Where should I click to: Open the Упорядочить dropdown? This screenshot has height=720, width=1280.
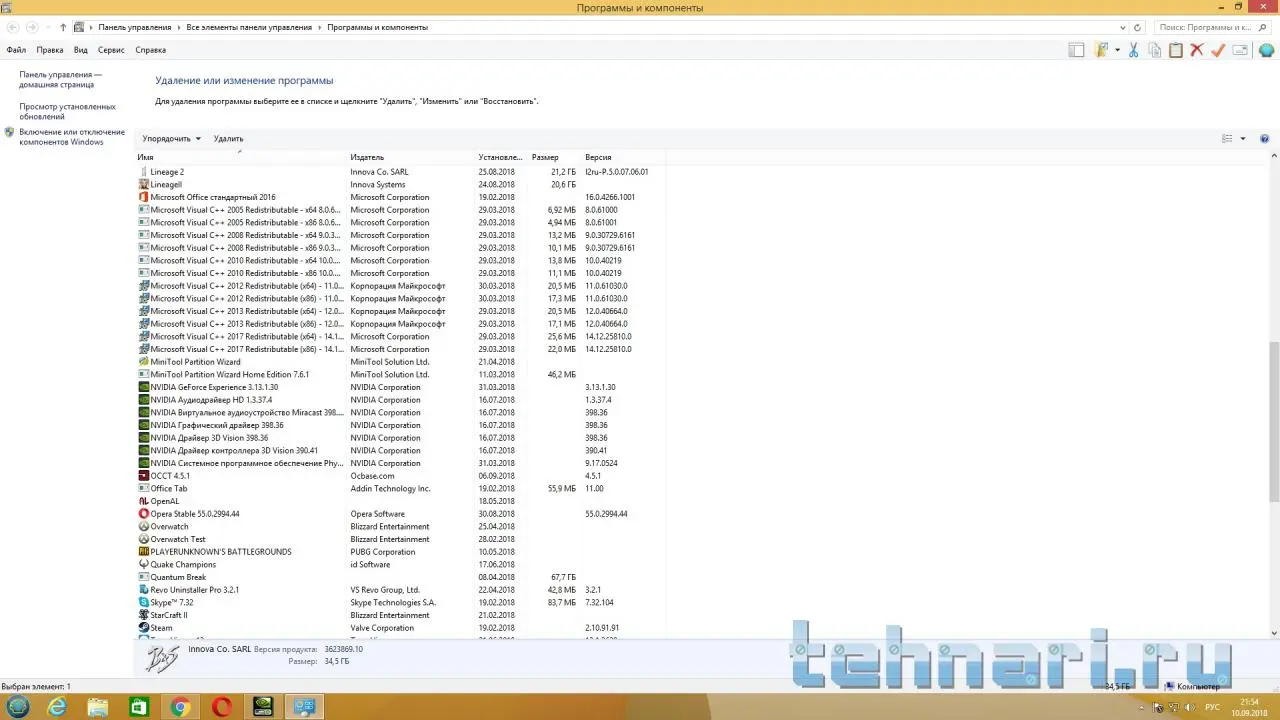[x=171, y=139]
